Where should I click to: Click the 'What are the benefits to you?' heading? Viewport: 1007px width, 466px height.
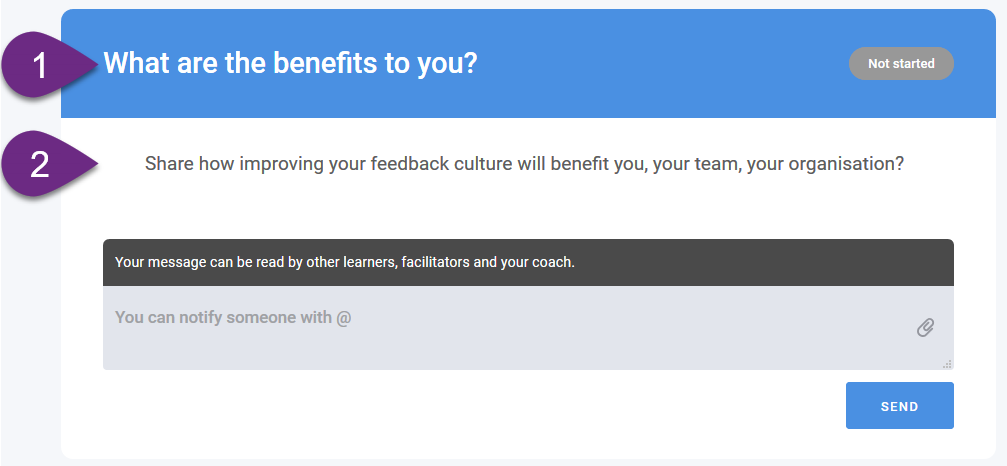290,64
